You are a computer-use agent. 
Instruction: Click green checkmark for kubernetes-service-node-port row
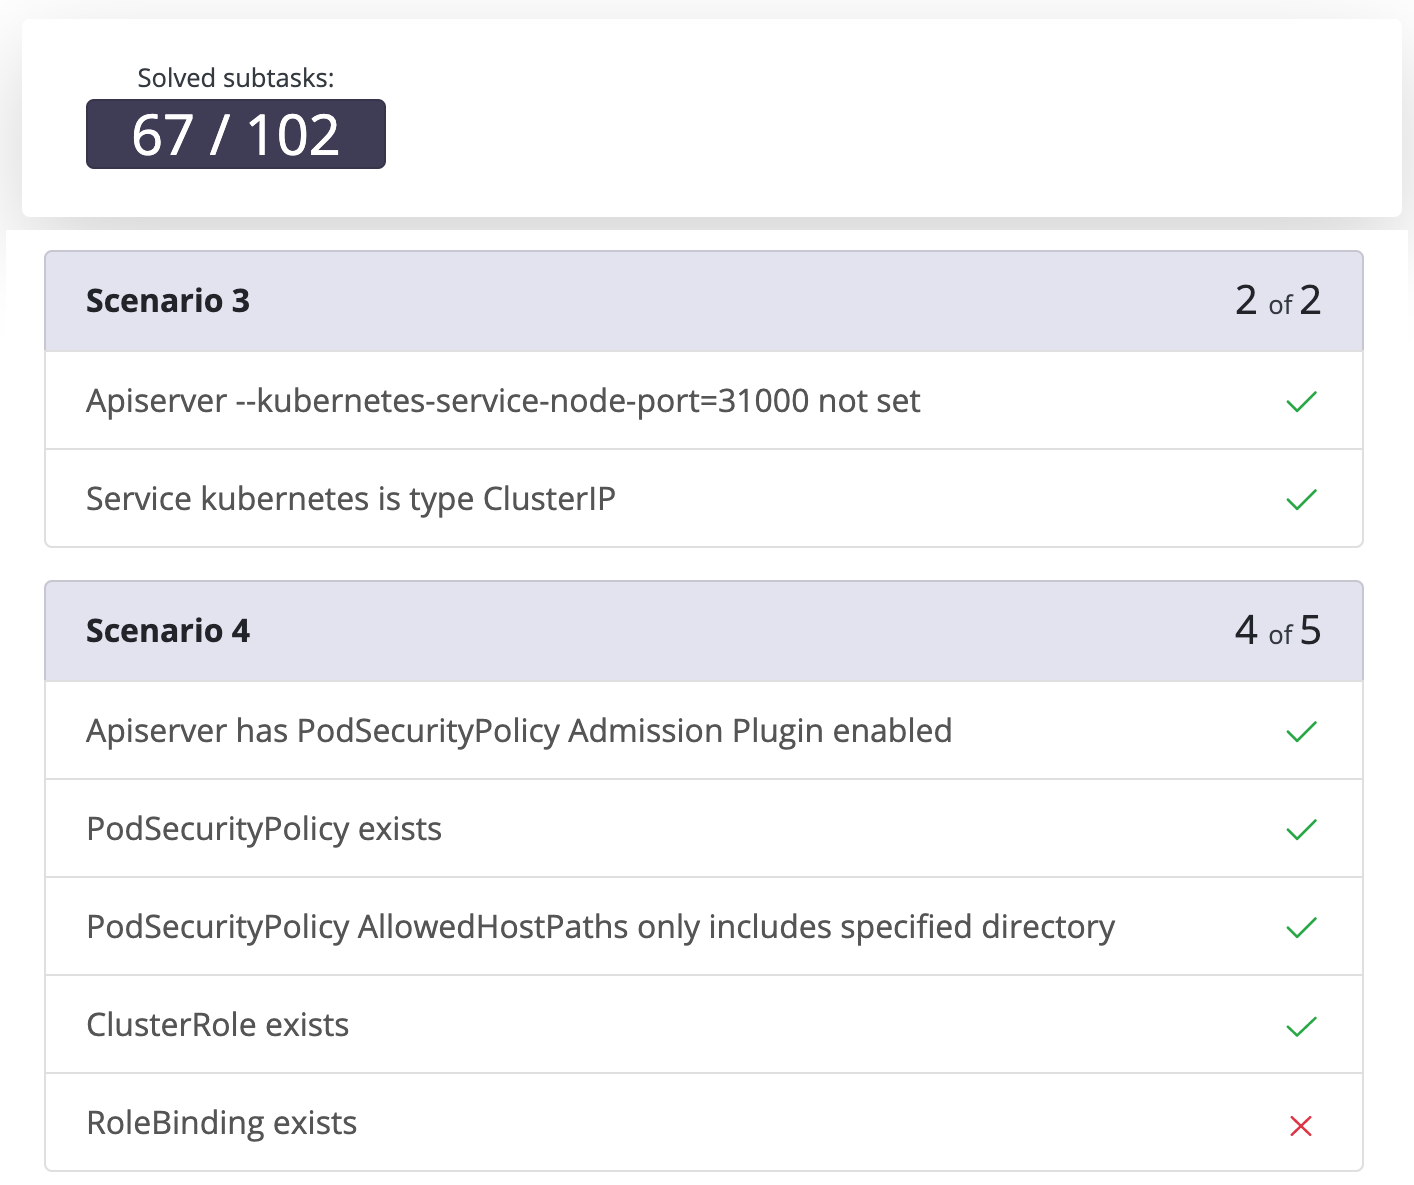point(1301,402)
